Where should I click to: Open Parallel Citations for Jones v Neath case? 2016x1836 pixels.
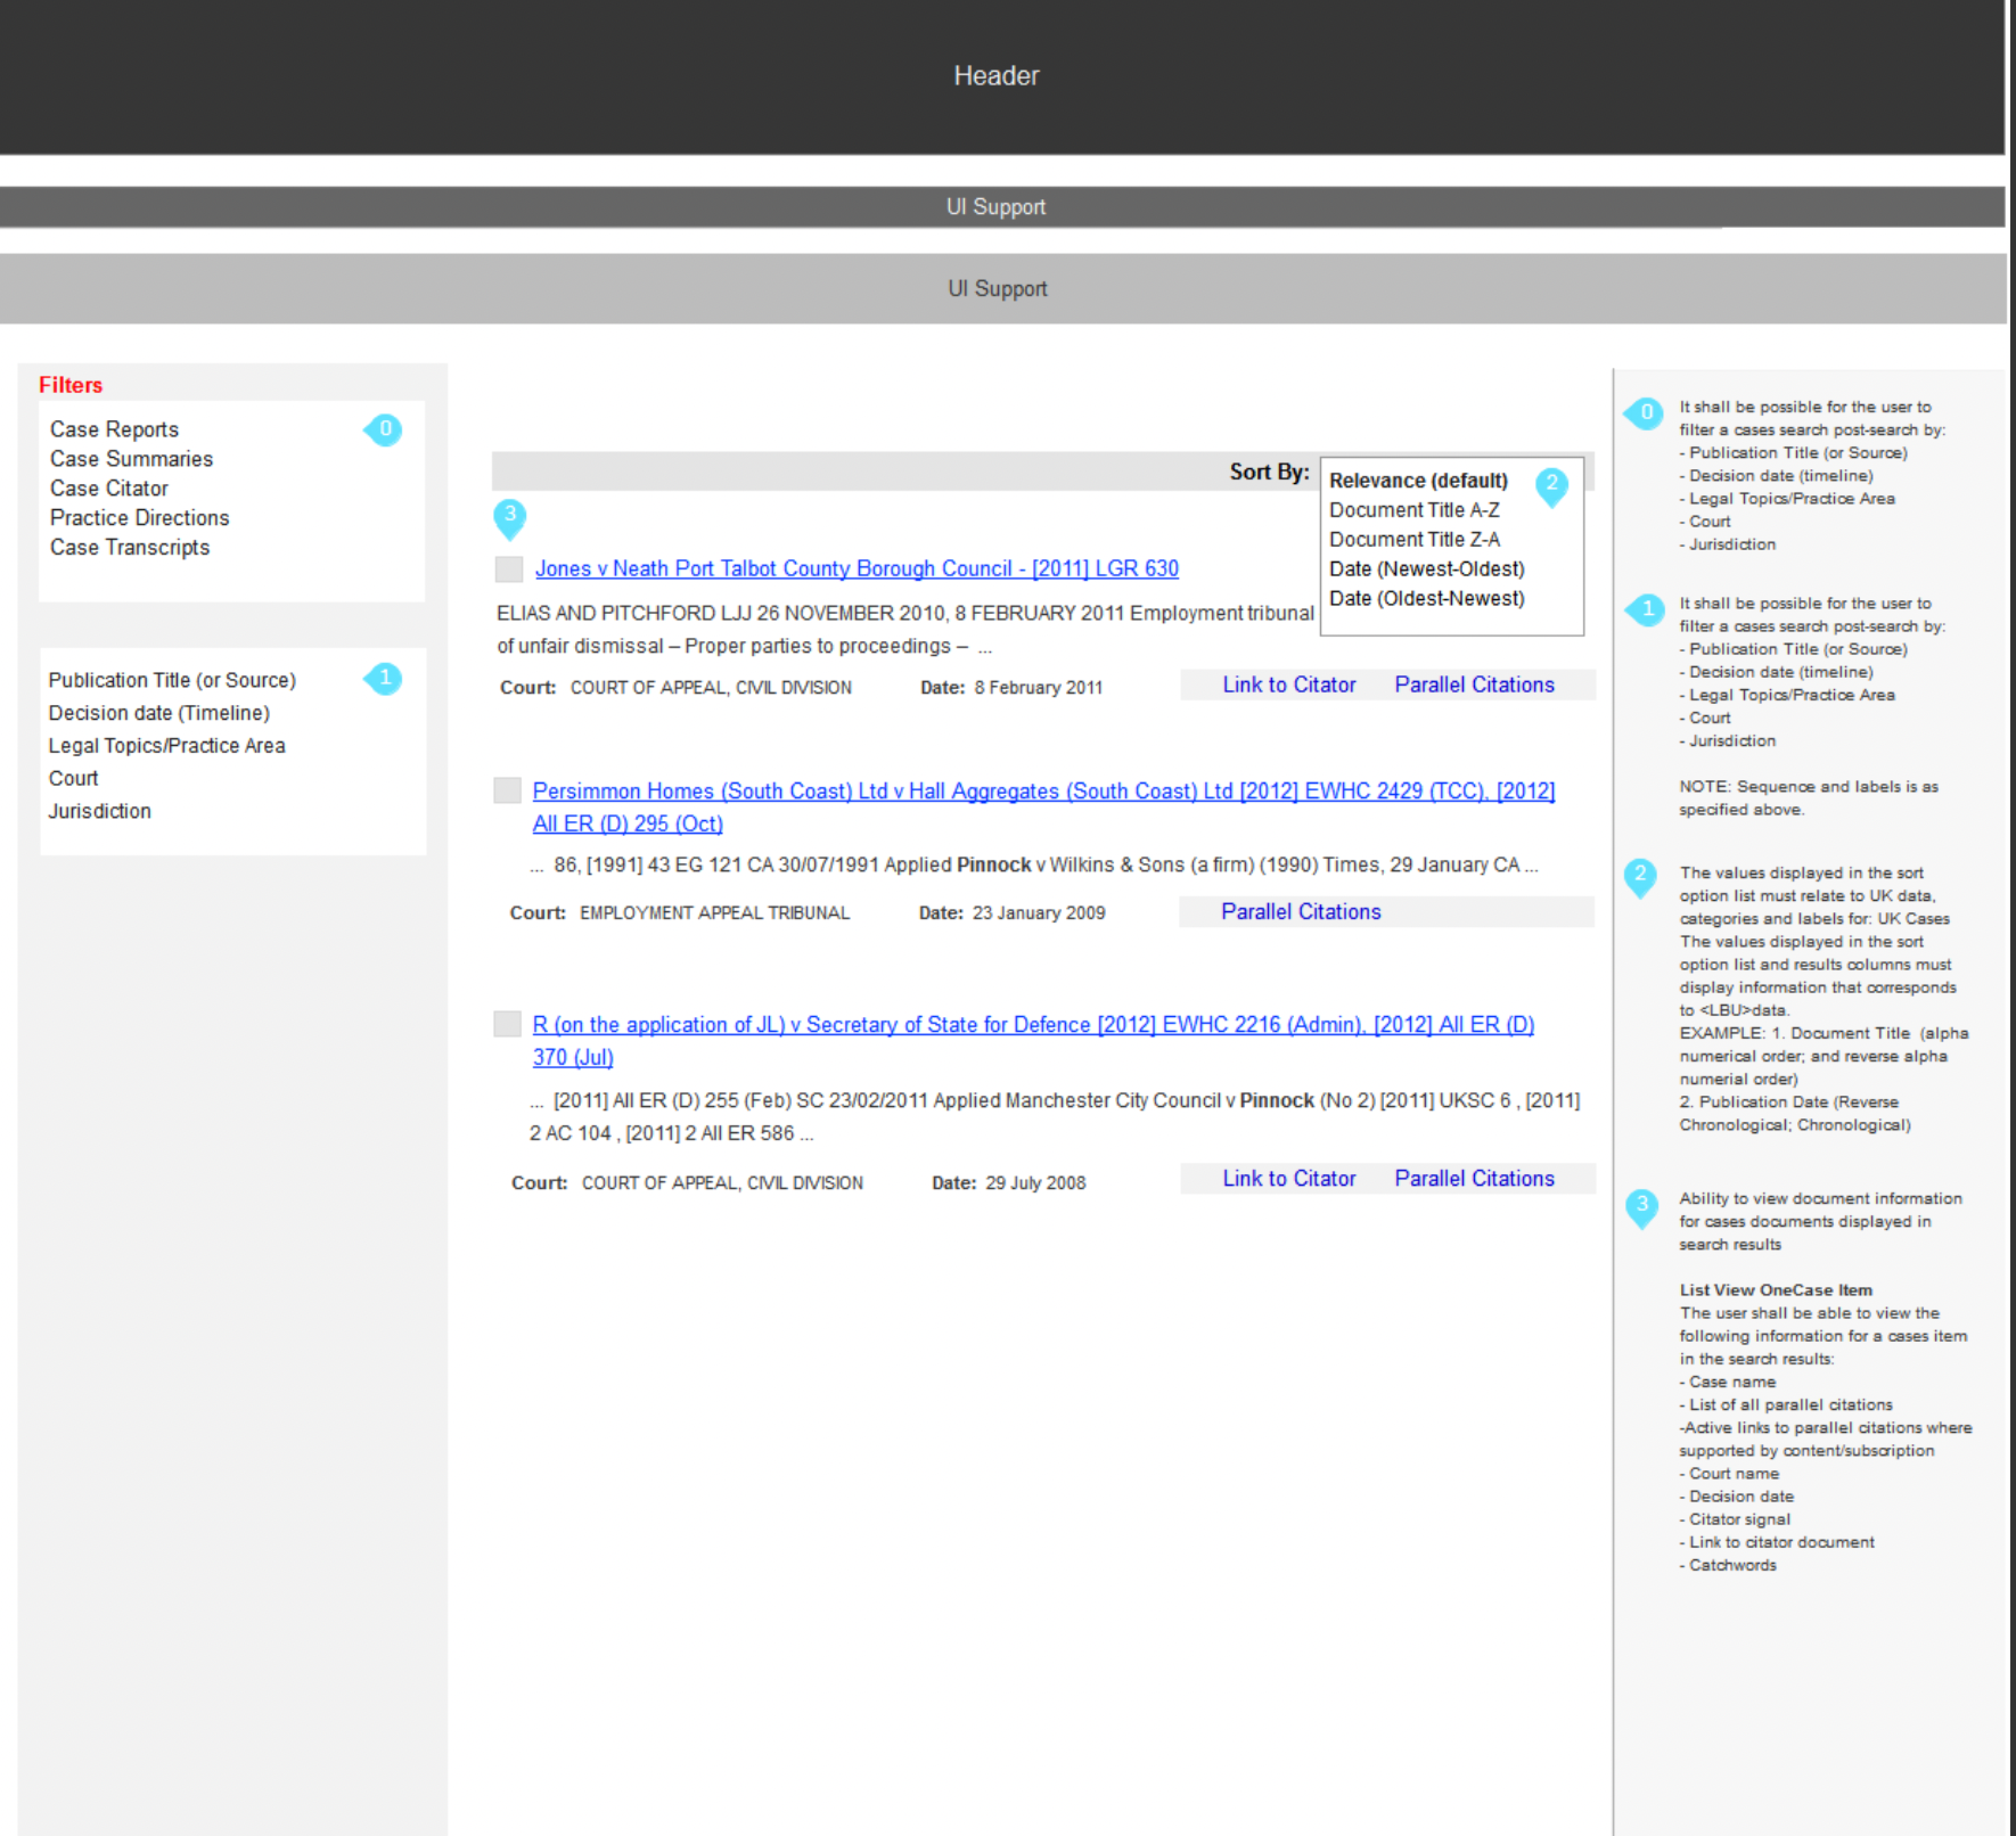[1474, 685]
